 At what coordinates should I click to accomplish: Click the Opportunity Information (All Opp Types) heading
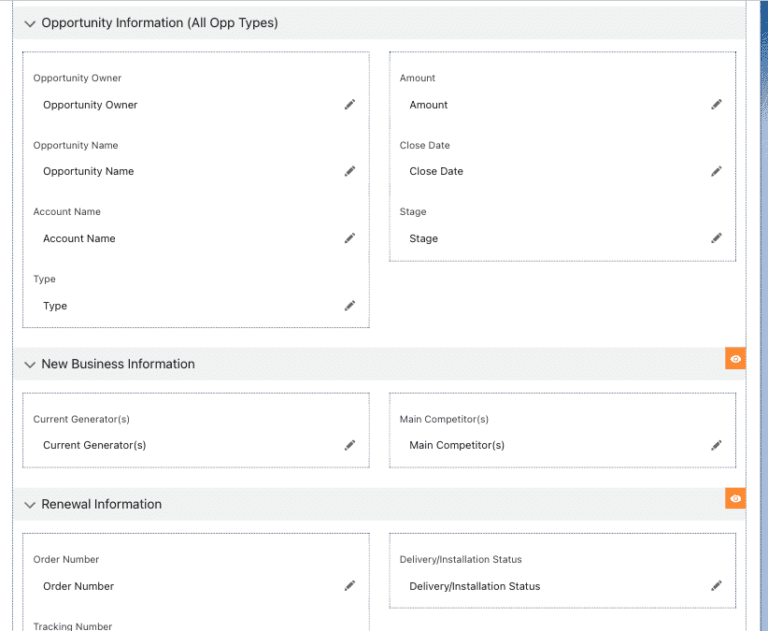click(x=160, y=23)
